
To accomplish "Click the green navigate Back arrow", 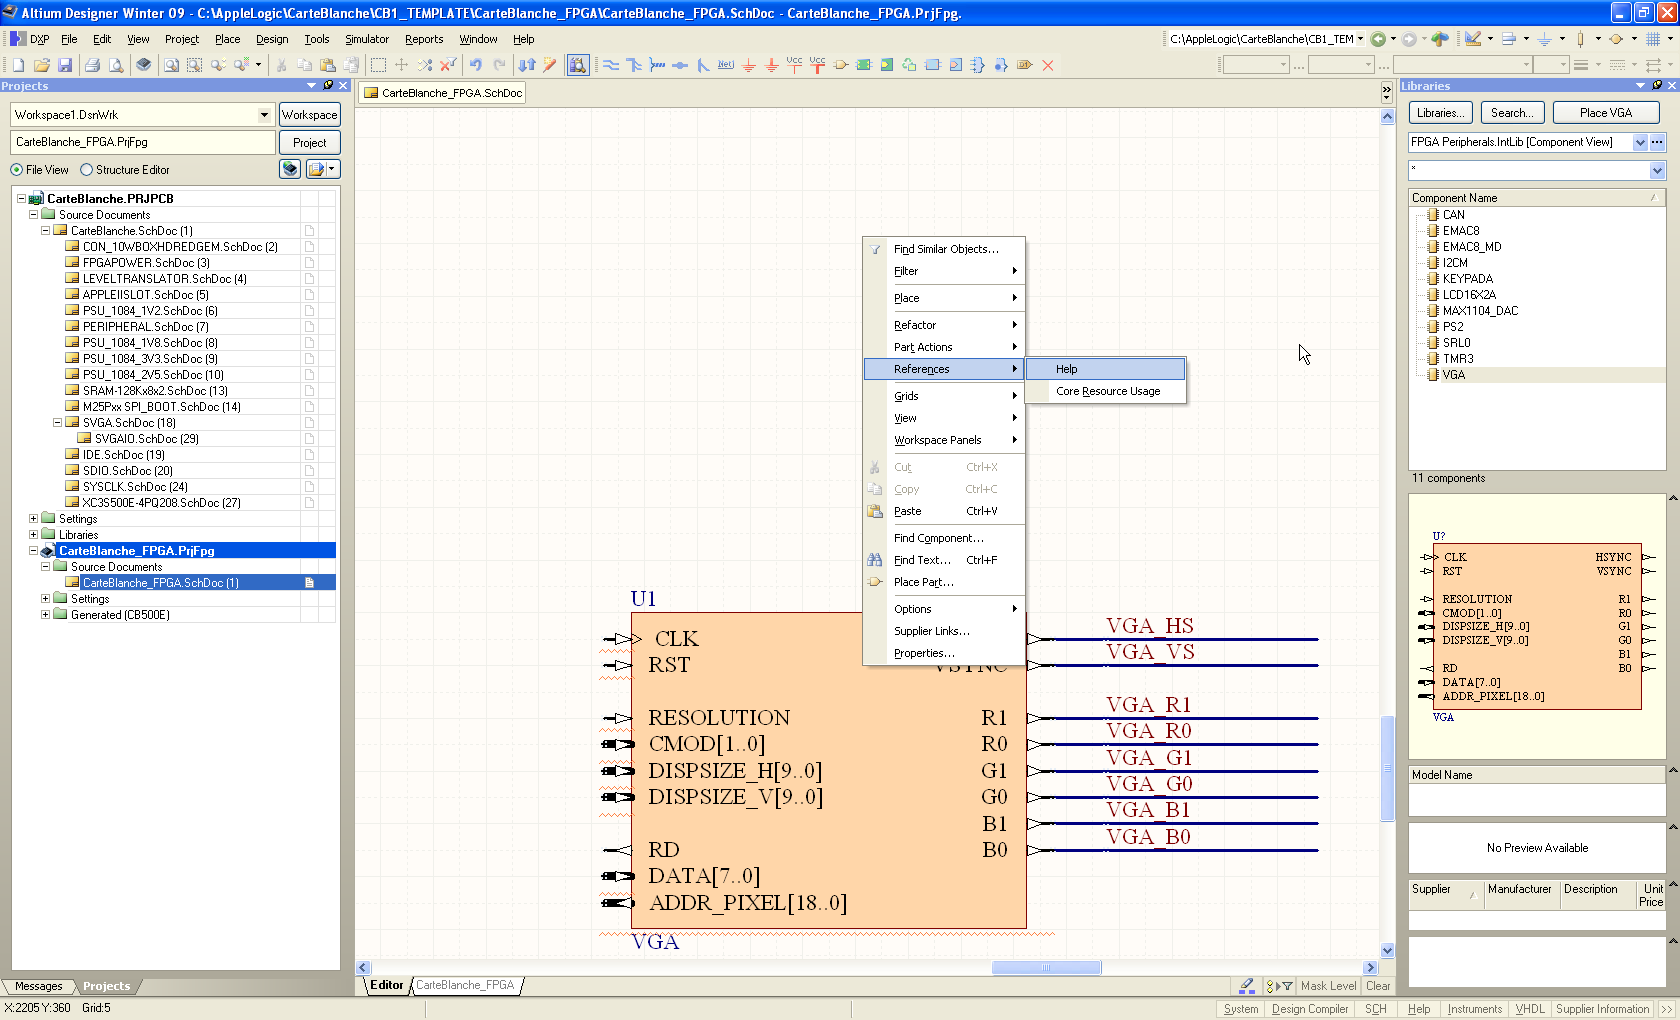I will tap(1378, 39).
